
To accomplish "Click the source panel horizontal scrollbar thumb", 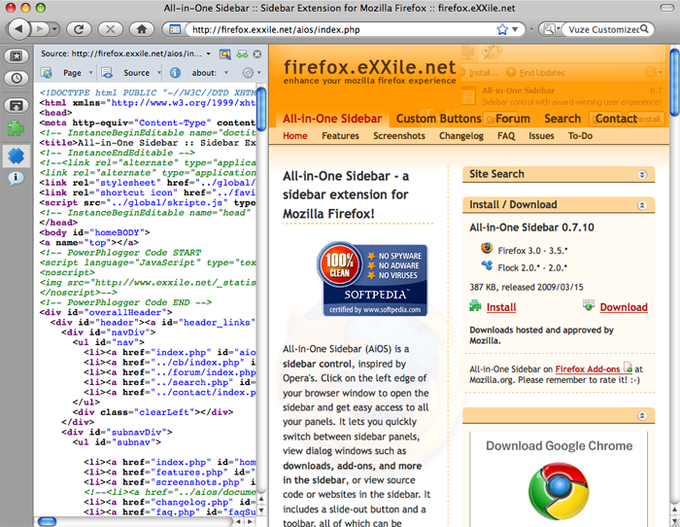I will (47, 522).
